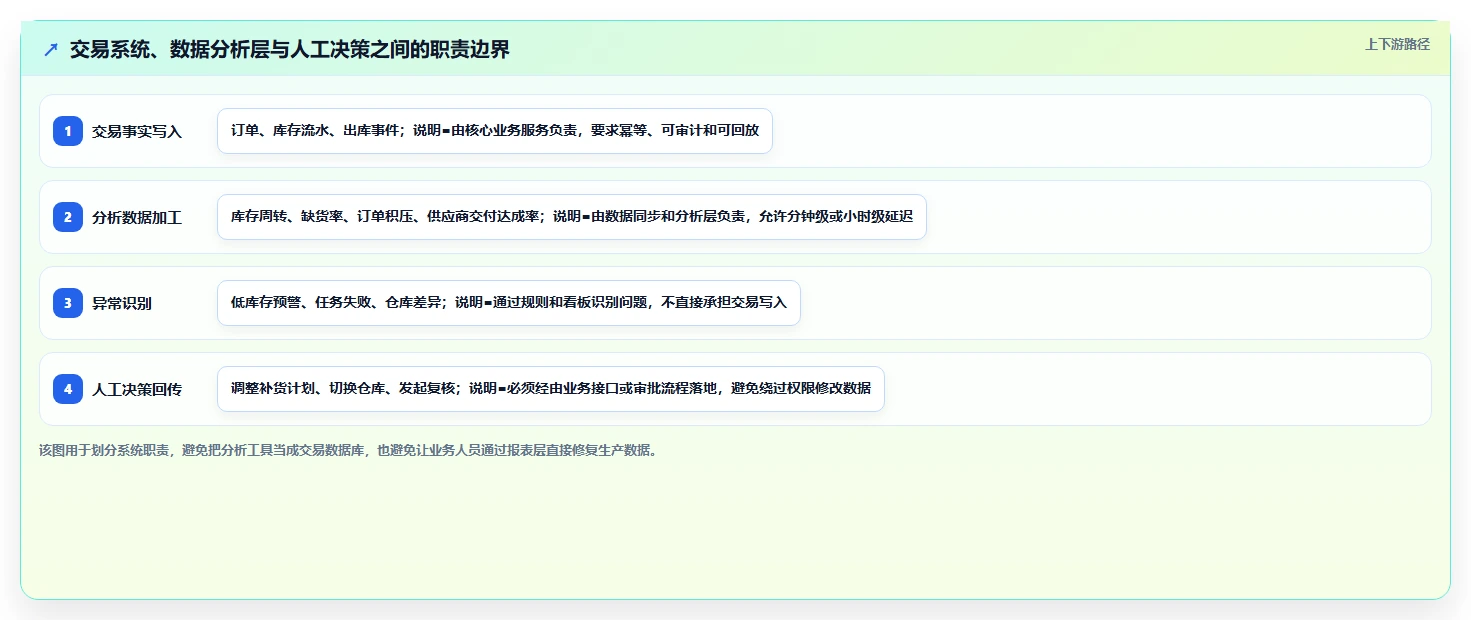Click the 交易事实写入 step label
The height and width of the screenshot is (620, 1471).
(x=137, y=131)
